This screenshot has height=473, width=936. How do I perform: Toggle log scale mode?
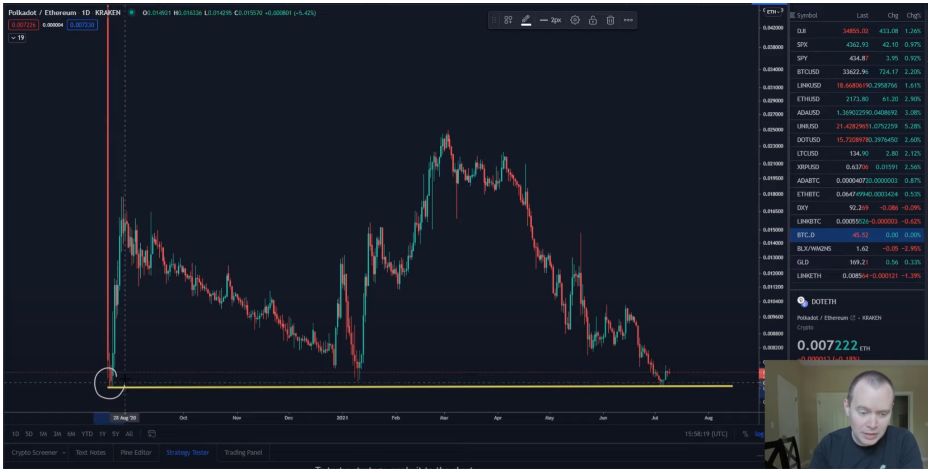pos(759,434)
